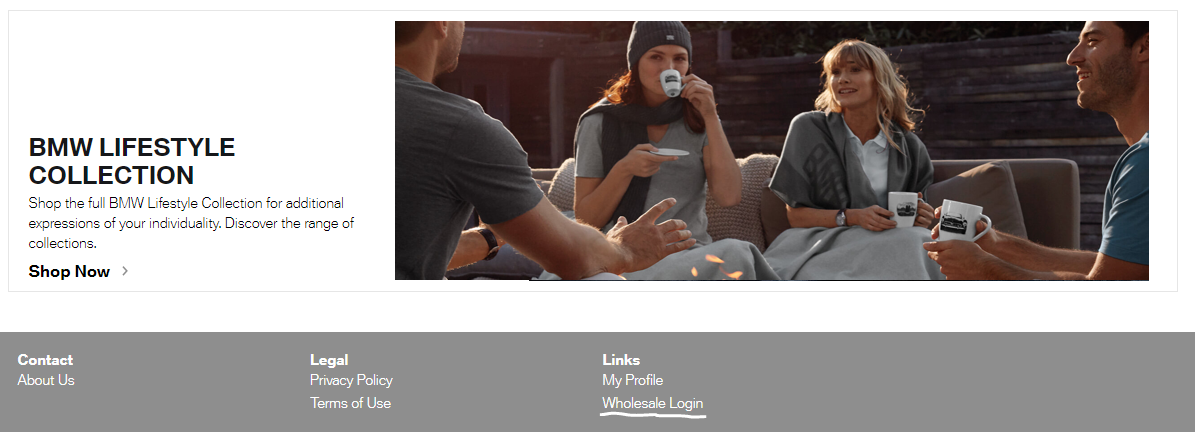Open the About Us footer link
1195x432 pixels.
click(46, 380)
